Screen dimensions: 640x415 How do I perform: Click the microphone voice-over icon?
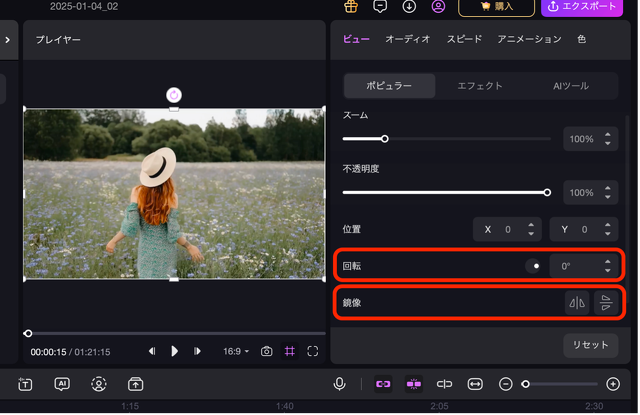point(340,384)
